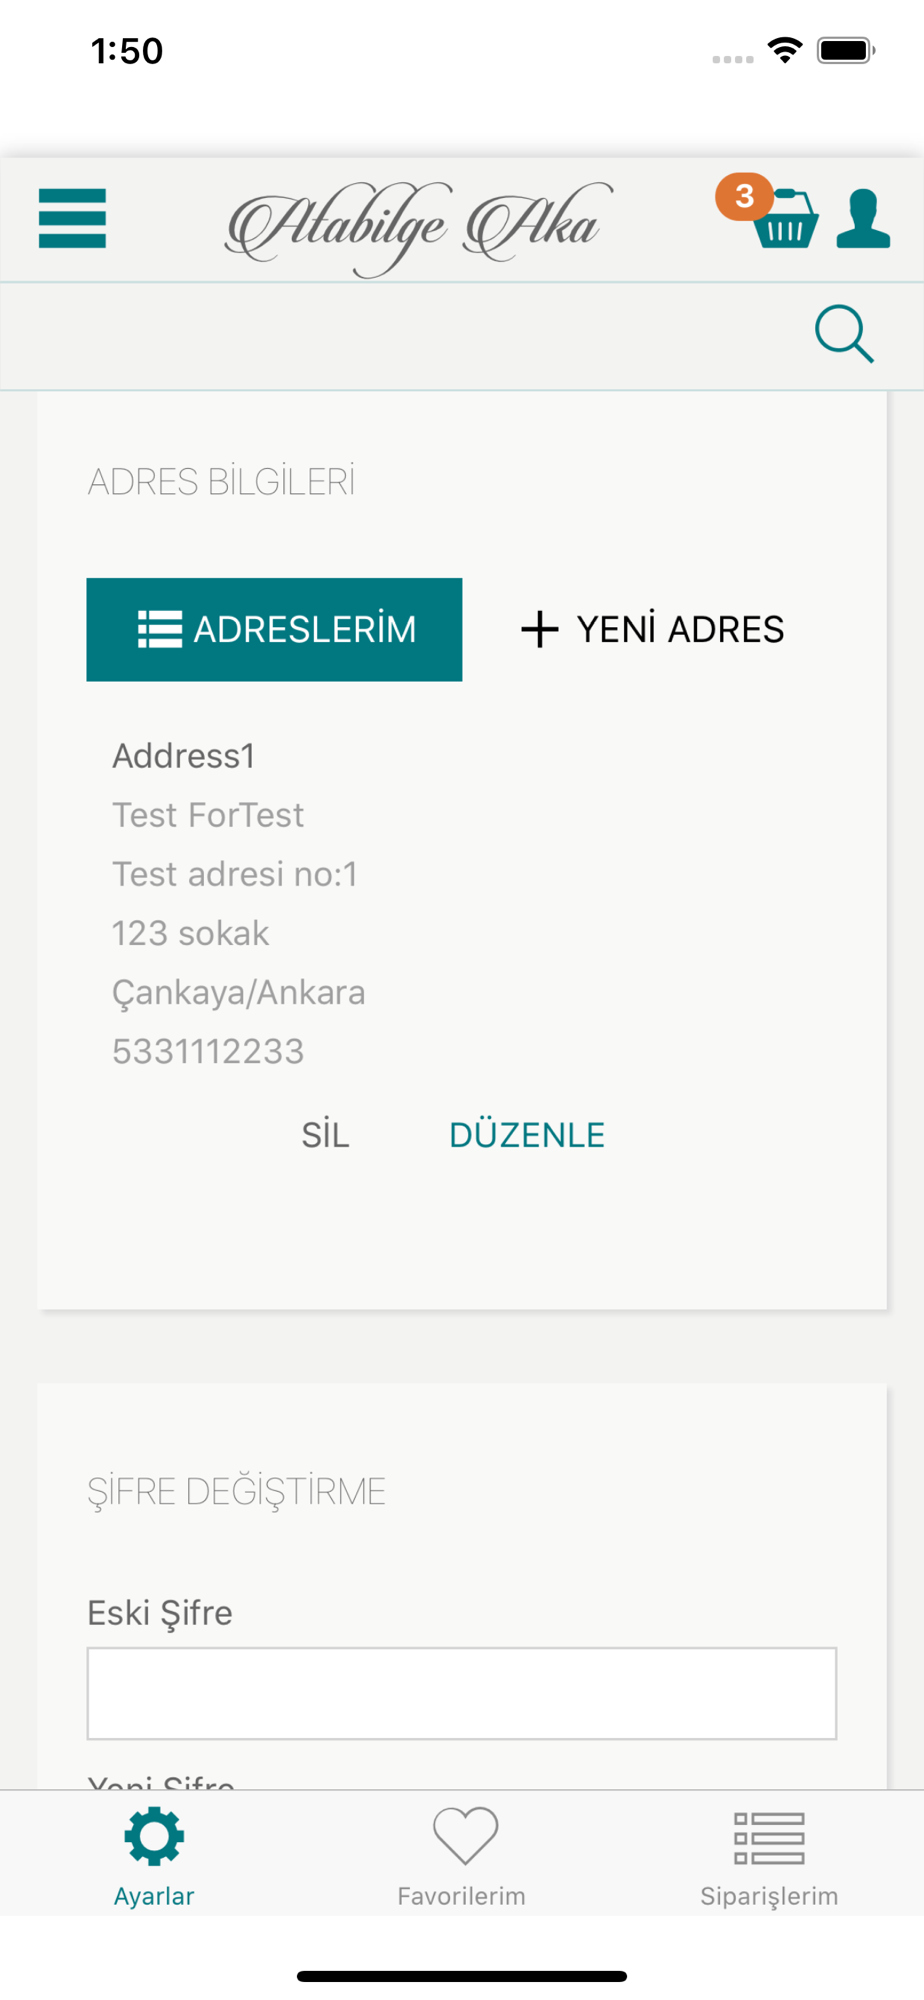This screenshot has height=2000, width=924.
Task: Open the user profile icon
Action: click(863, 218)
